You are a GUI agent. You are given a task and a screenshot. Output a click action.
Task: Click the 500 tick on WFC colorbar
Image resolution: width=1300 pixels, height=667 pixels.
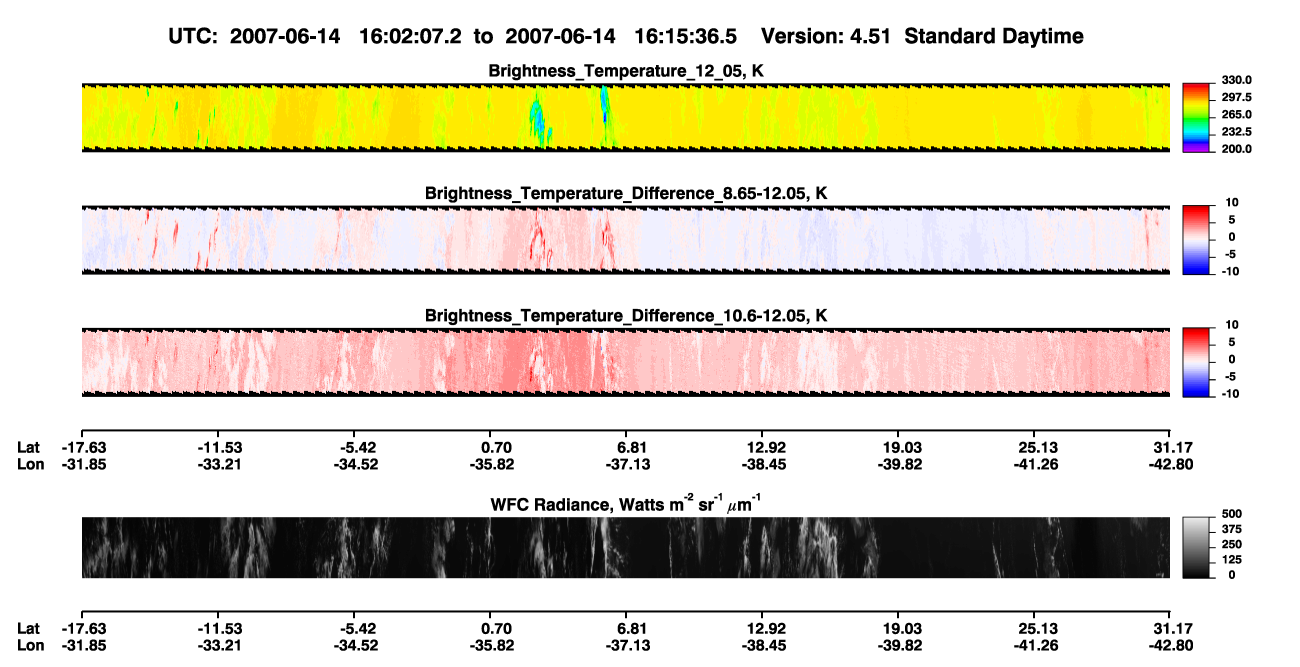click(1231, 514)
